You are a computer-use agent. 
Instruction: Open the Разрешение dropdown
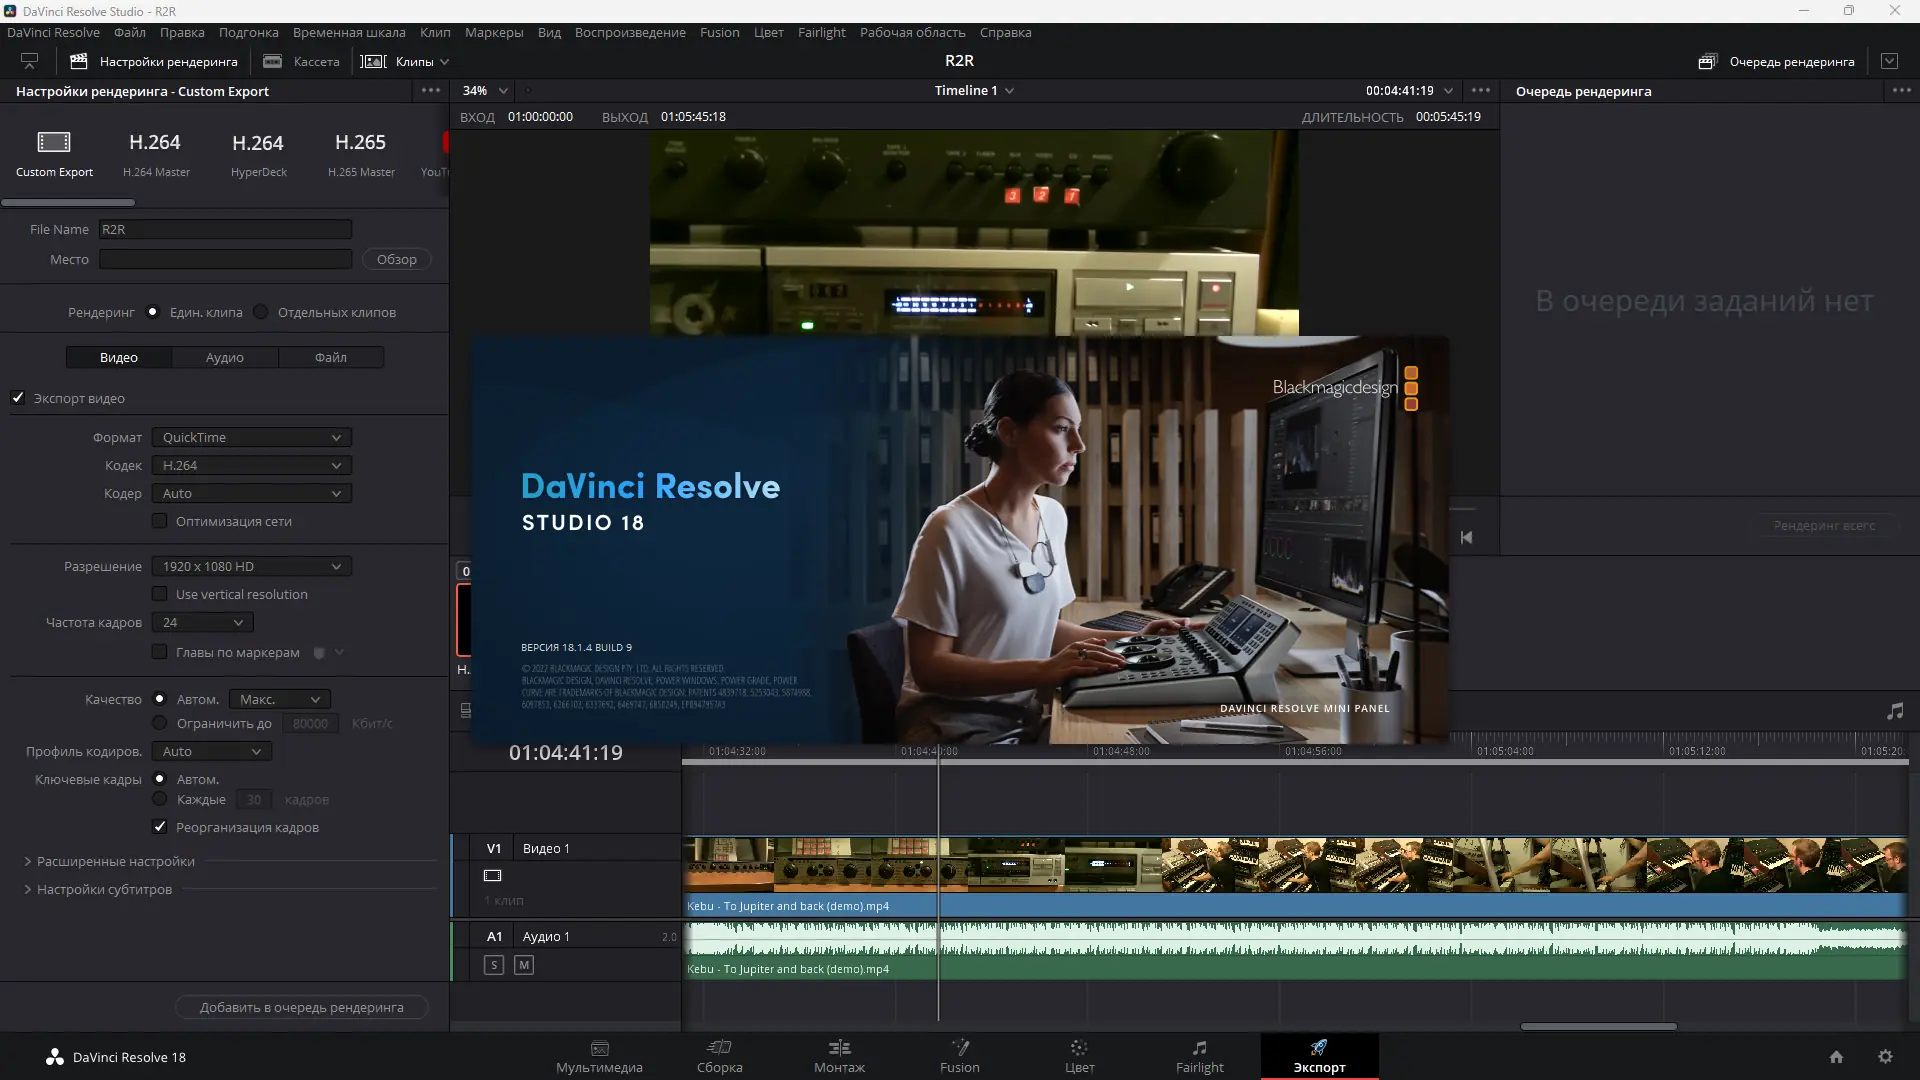click(x=250, y=566)
